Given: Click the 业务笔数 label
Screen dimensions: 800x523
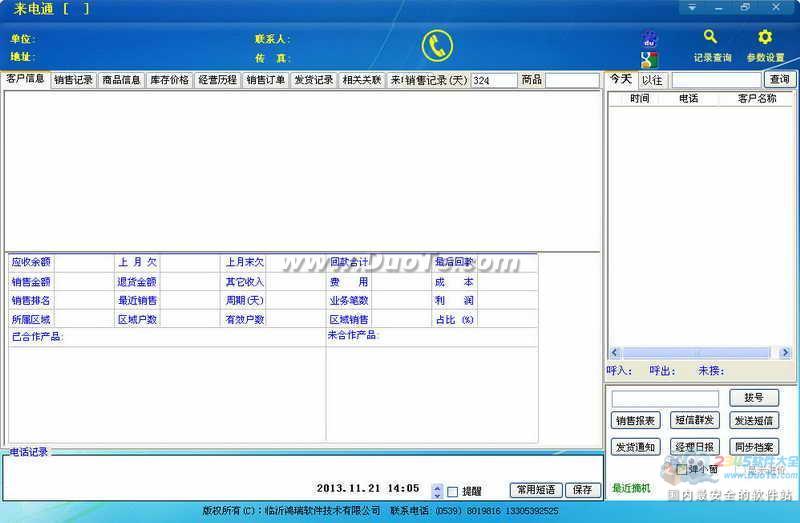Looking at the screenshot, I should tap(349, 301).
